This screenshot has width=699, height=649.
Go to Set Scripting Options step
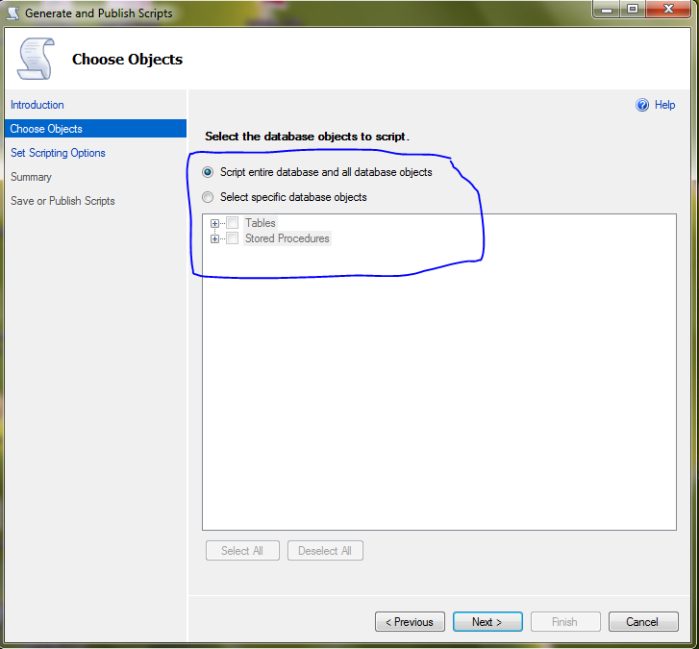tap(58, 153)
